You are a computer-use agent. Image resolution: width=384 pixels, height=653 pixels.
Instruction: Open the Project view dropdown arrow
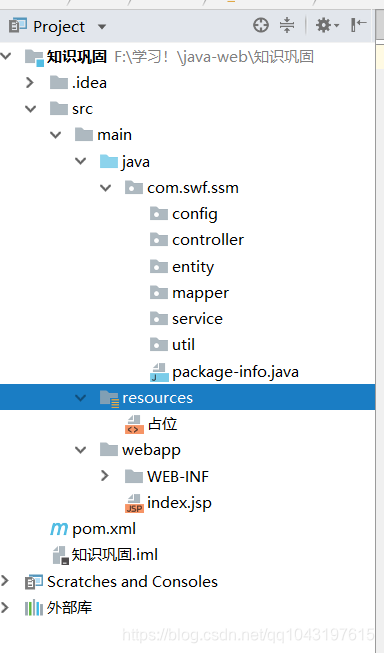click(x=102, y=27)
